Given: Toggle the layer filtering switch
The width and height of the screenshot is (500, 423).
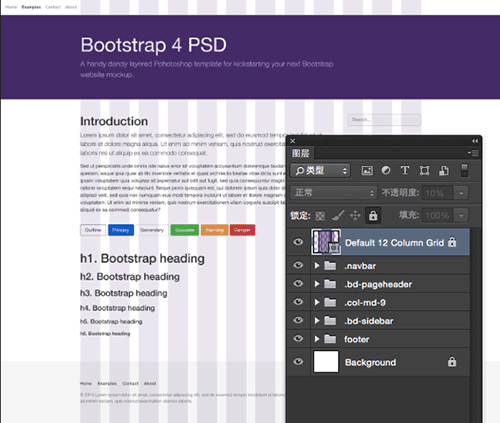Looking at the screenshot, I should (464, 170).
